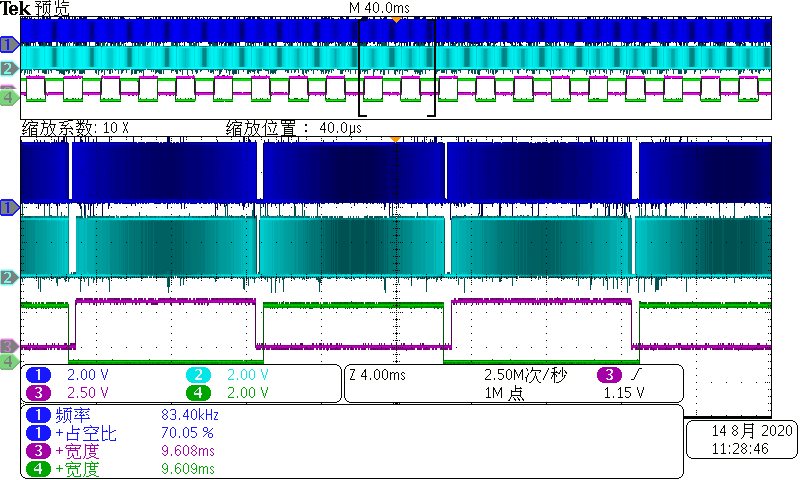Click channel 3 badge beside 2.50 V scale
The width and height of the screenshot is (800, 480).
click(38, 393)
